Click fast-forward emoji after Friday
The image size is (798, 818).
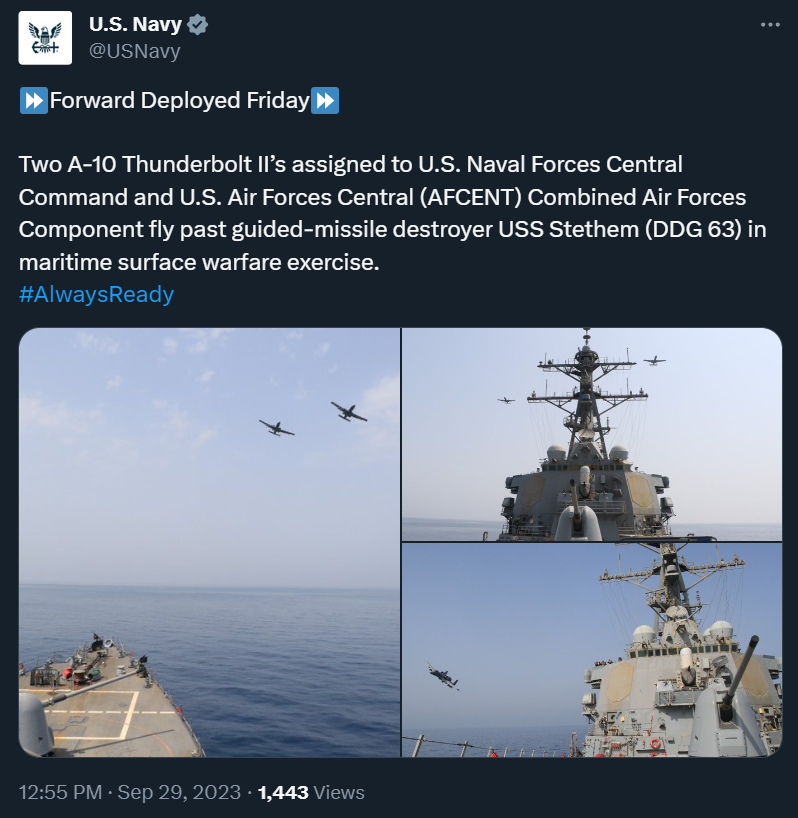[325, 100]
